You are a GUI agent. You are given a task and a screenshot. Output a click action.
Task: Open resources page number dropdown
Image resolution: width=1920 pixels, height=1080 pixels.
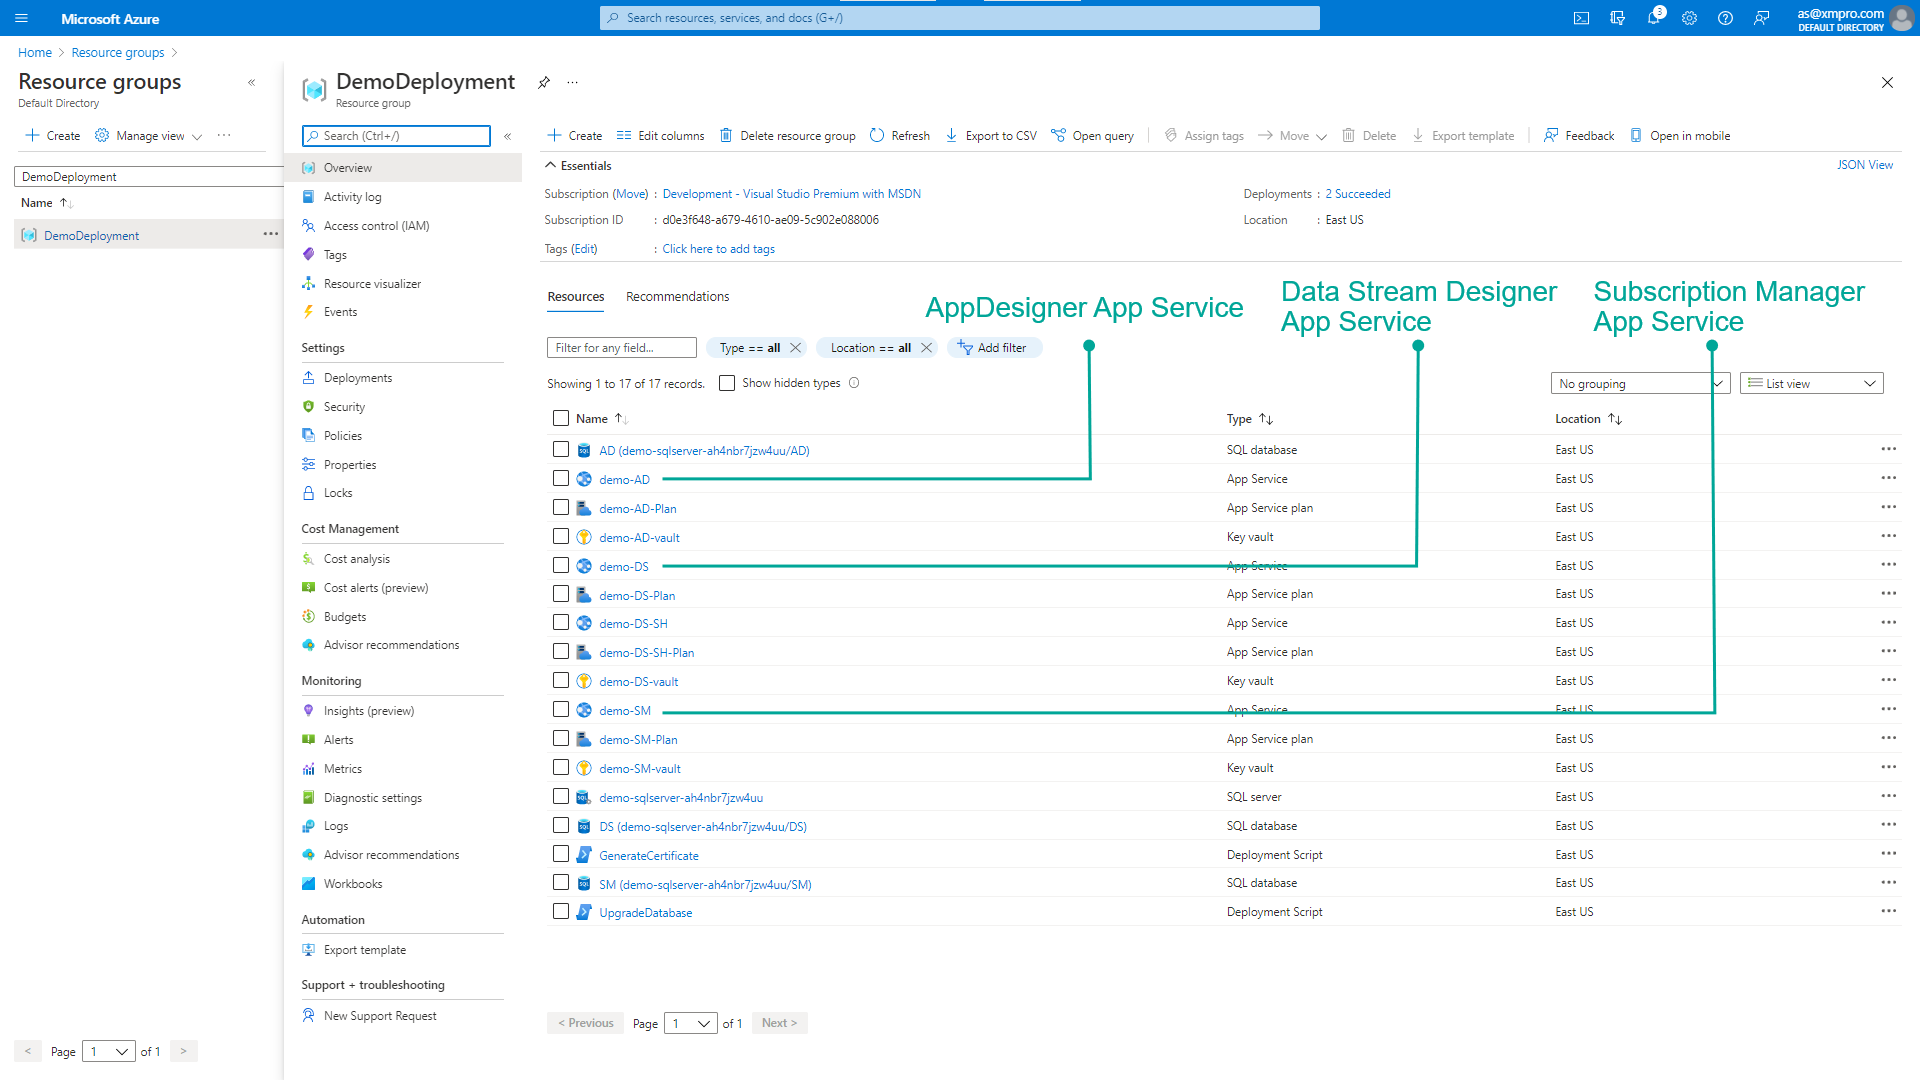pyautogui.click(x=691, y=1023)
